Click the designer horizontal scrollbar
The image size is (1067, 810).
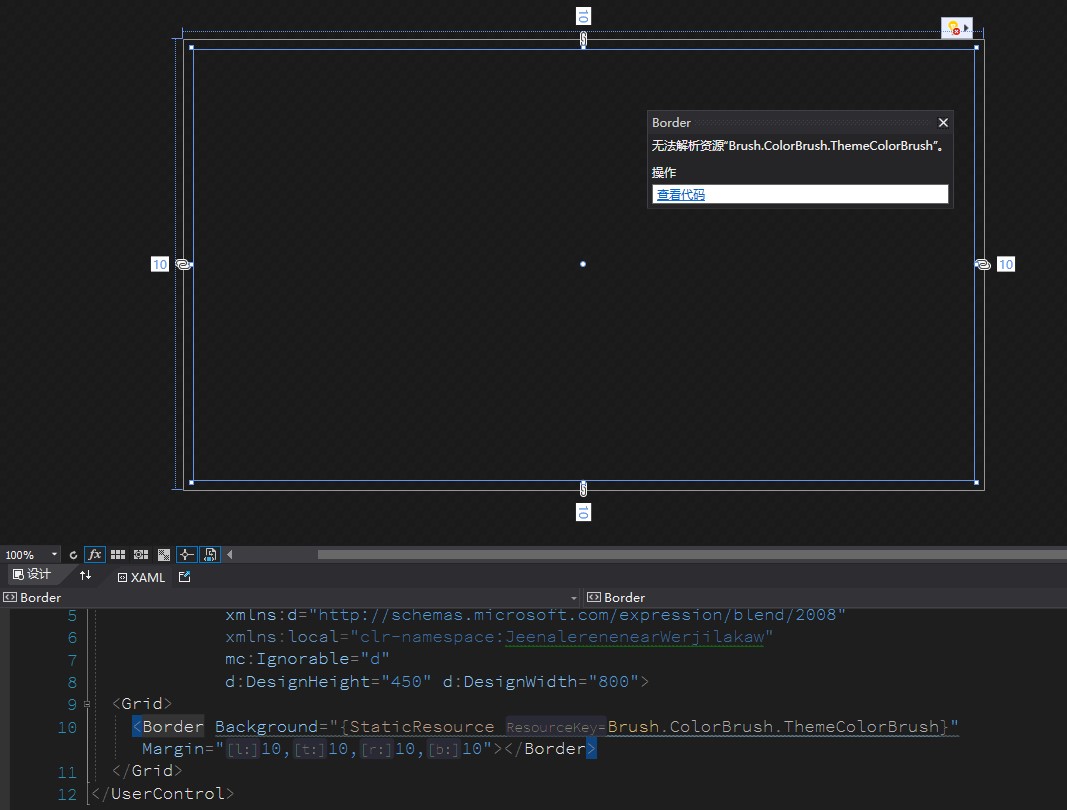pos(692,555)
